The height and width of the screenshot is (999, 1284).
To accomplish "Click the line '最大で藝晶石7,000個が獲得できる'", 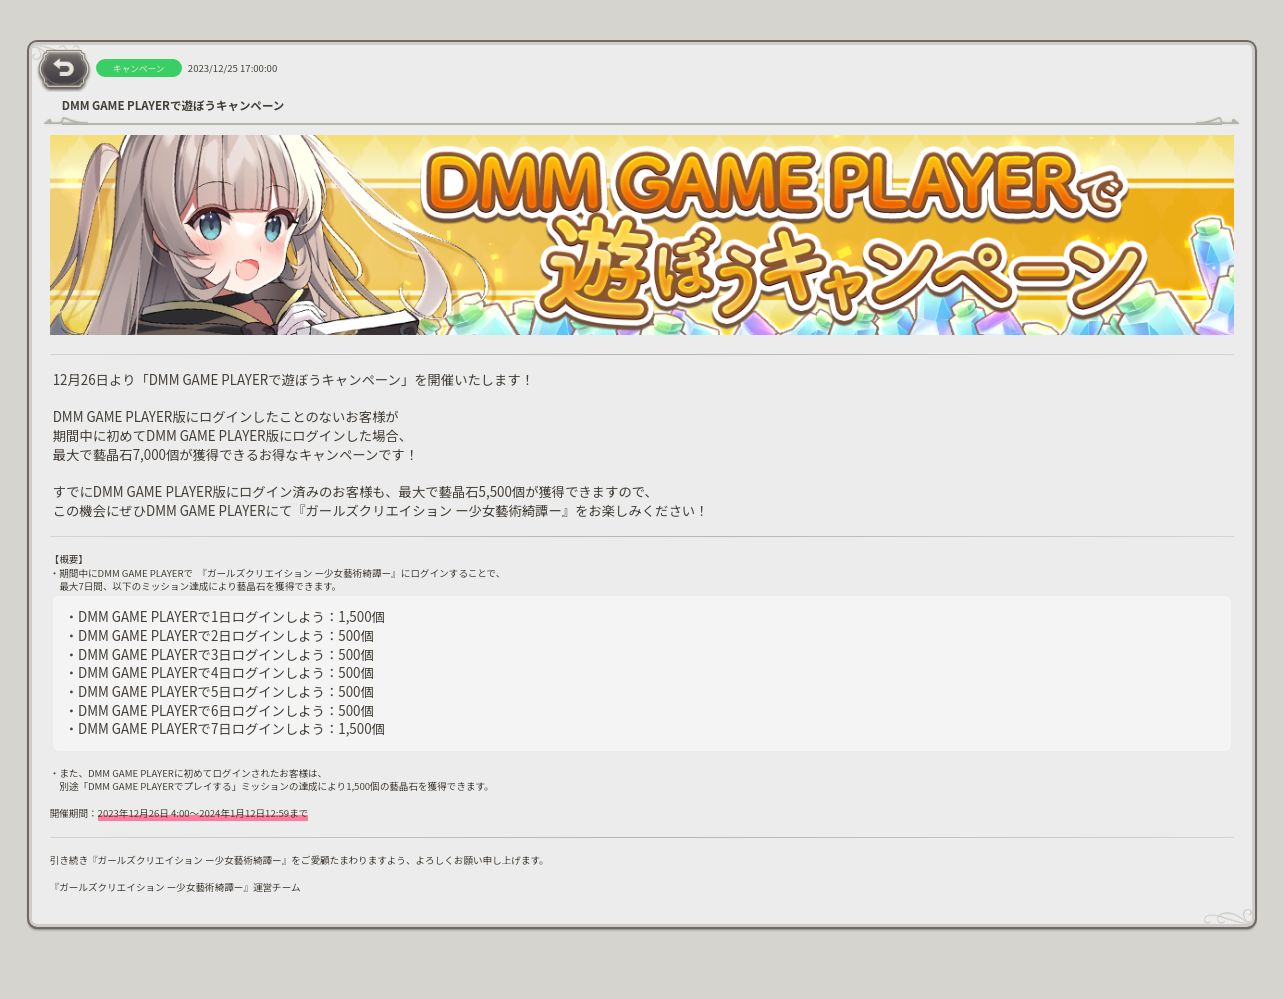I will coord(235,455).
